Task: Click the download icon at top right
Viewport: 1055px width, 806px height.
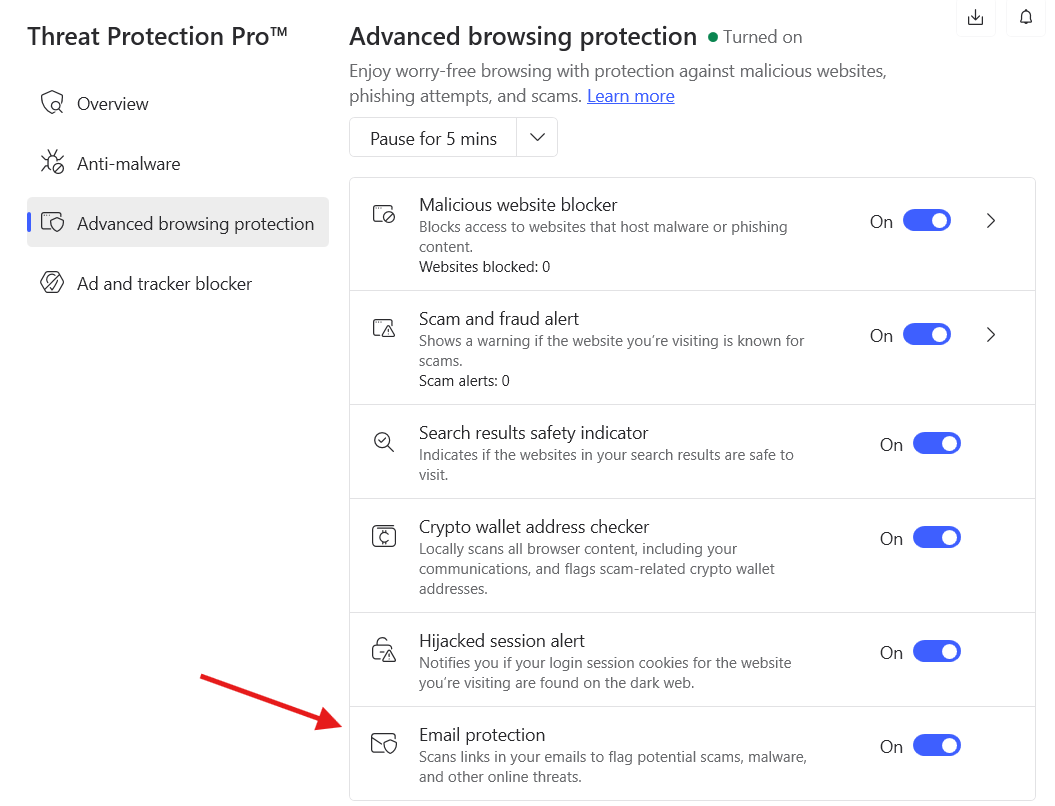Action: tap(976, 17)
